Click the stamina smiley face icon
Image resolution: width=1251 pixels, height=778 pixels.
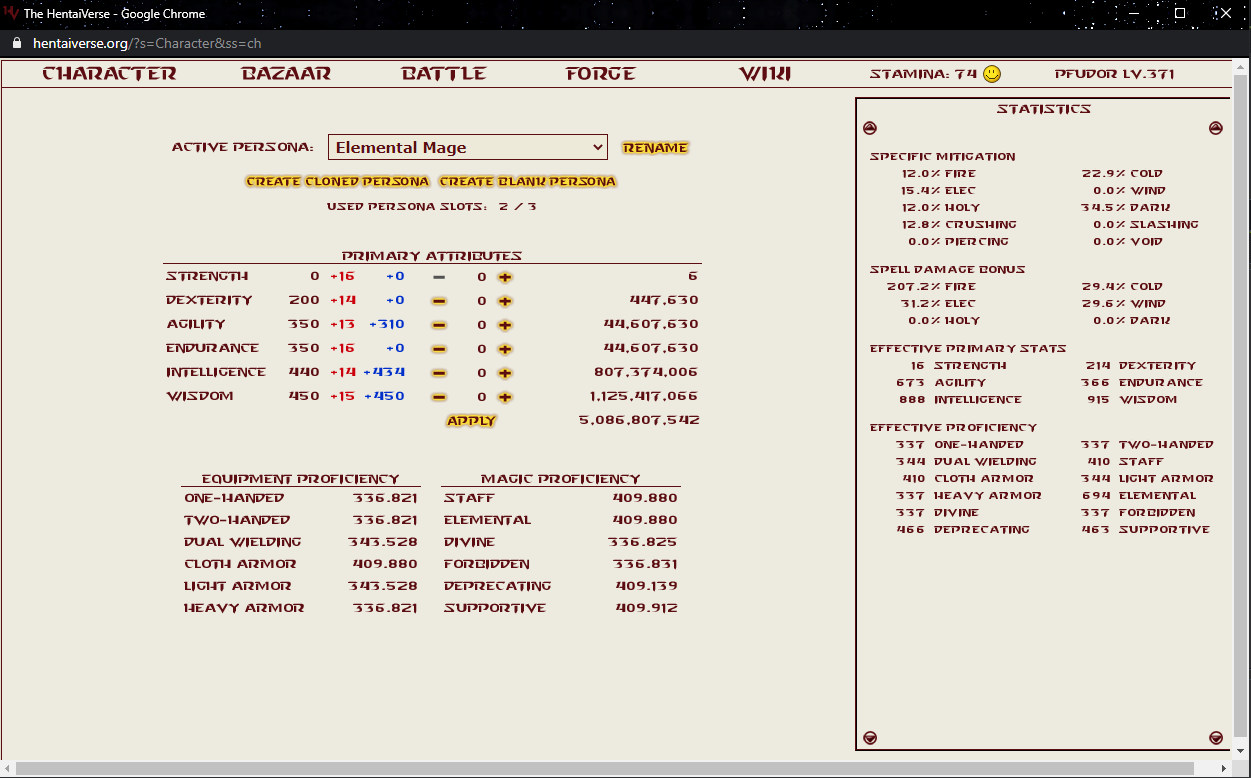point(991,74)
